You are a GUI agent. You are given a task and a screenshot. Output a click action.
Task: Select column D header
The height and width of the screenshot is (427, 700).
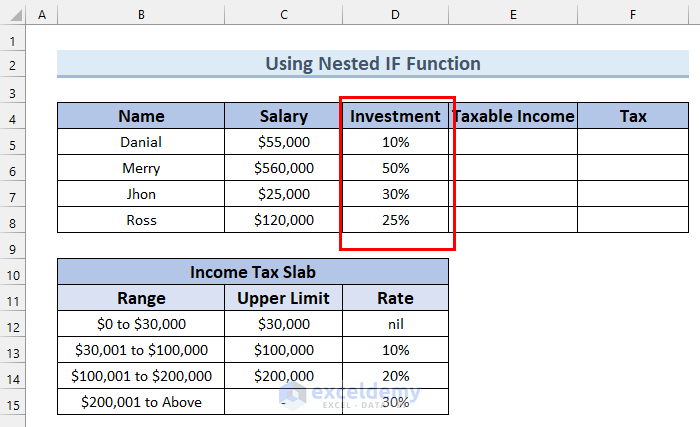click(395, 15)
